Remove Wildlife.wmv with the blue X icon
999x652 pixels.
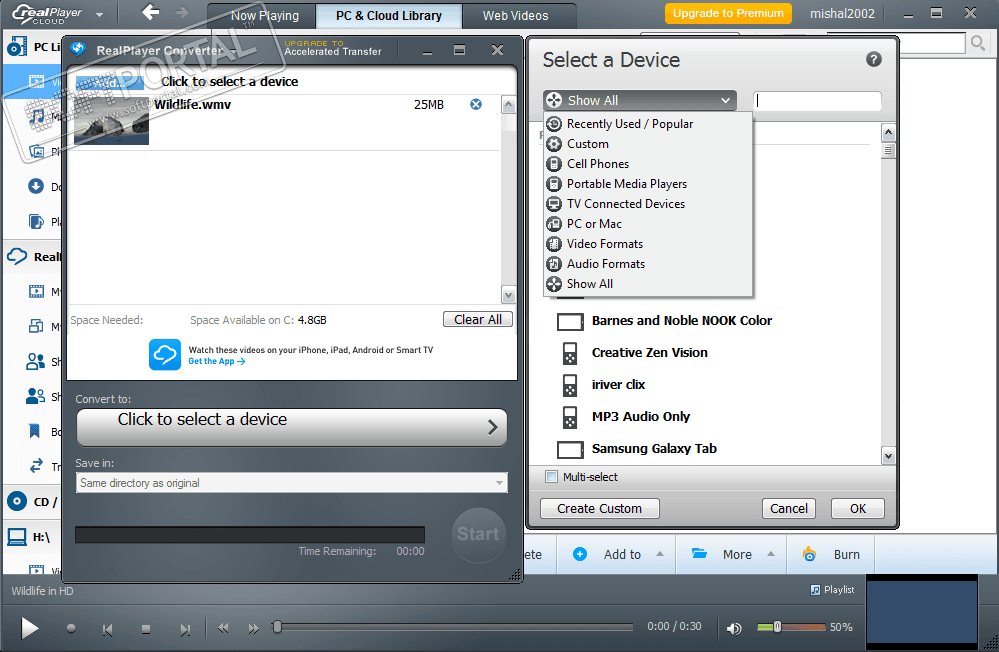[x=476, y=104]
